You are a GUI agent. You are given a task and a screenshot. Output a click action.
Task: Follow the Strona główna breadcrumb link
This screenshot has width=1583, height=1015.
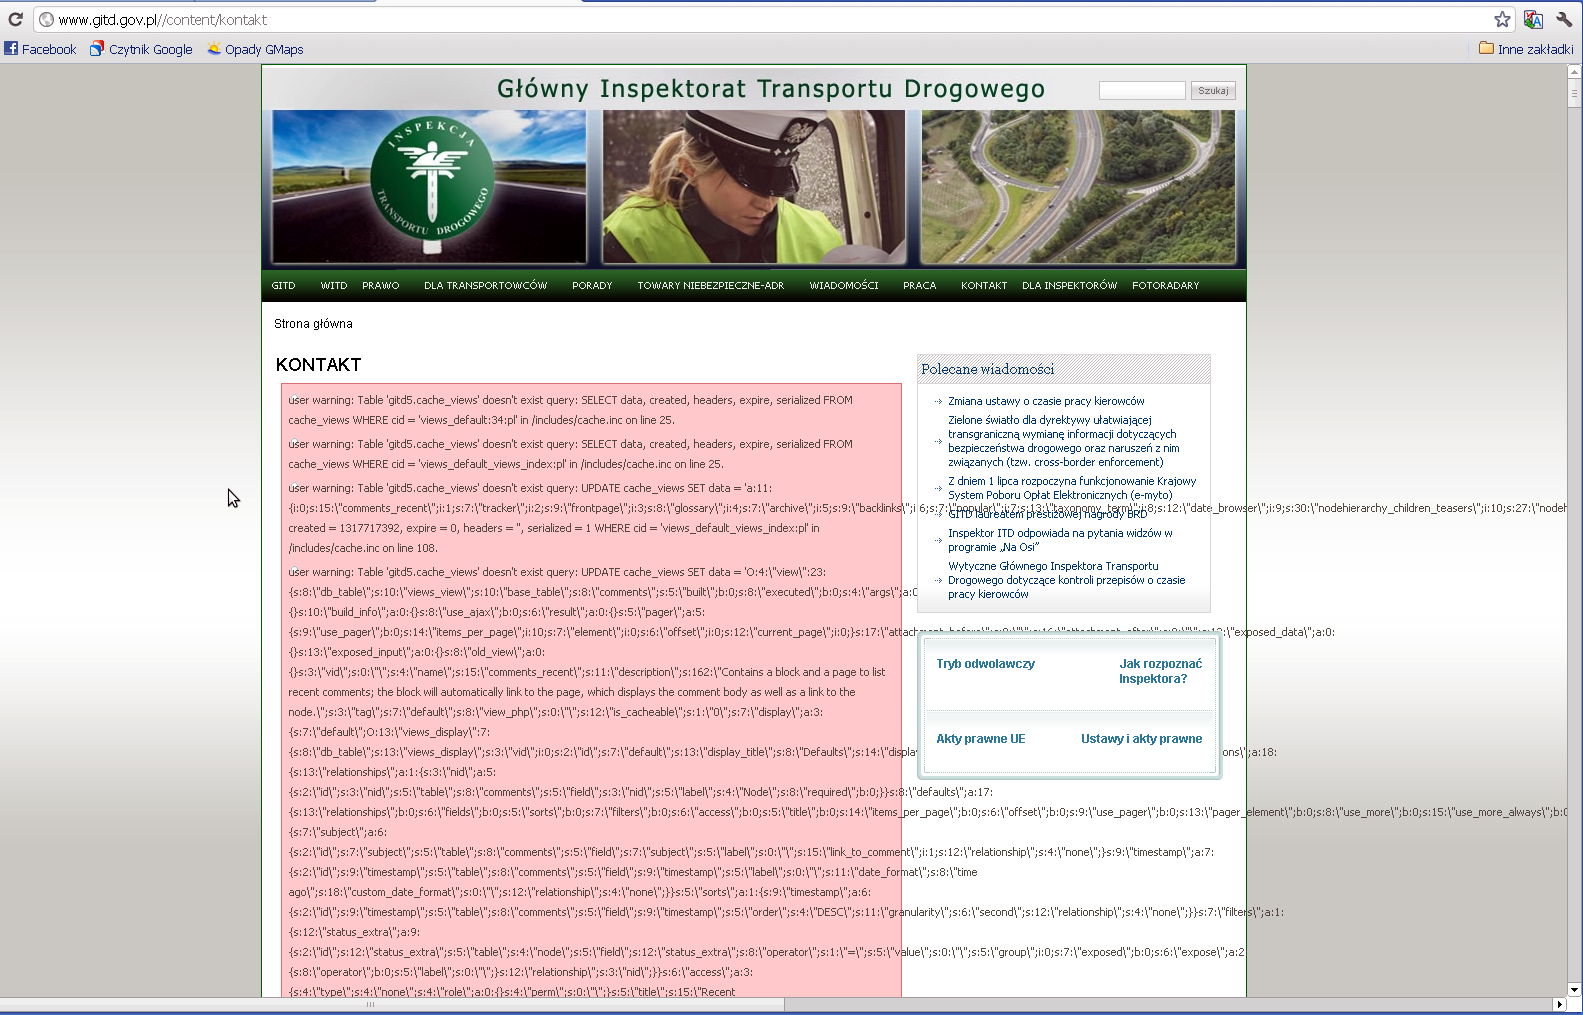313,324
